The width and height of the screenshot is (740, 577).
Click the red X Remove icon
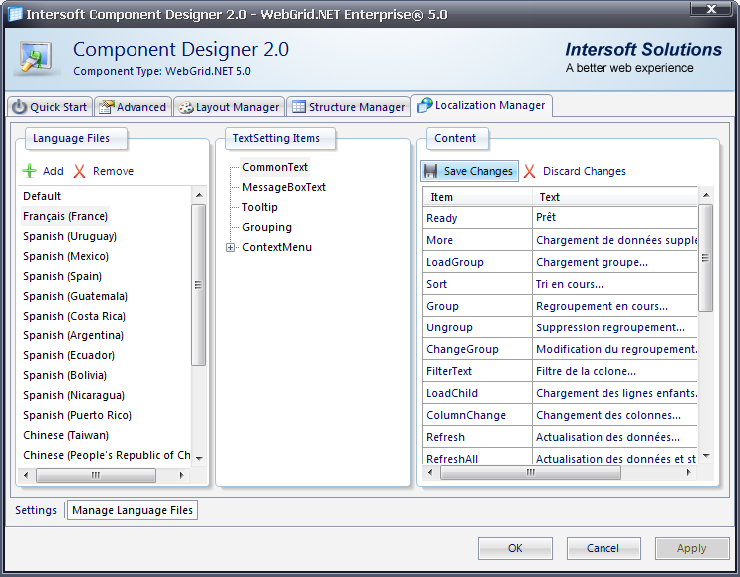[x=79, y=171]
